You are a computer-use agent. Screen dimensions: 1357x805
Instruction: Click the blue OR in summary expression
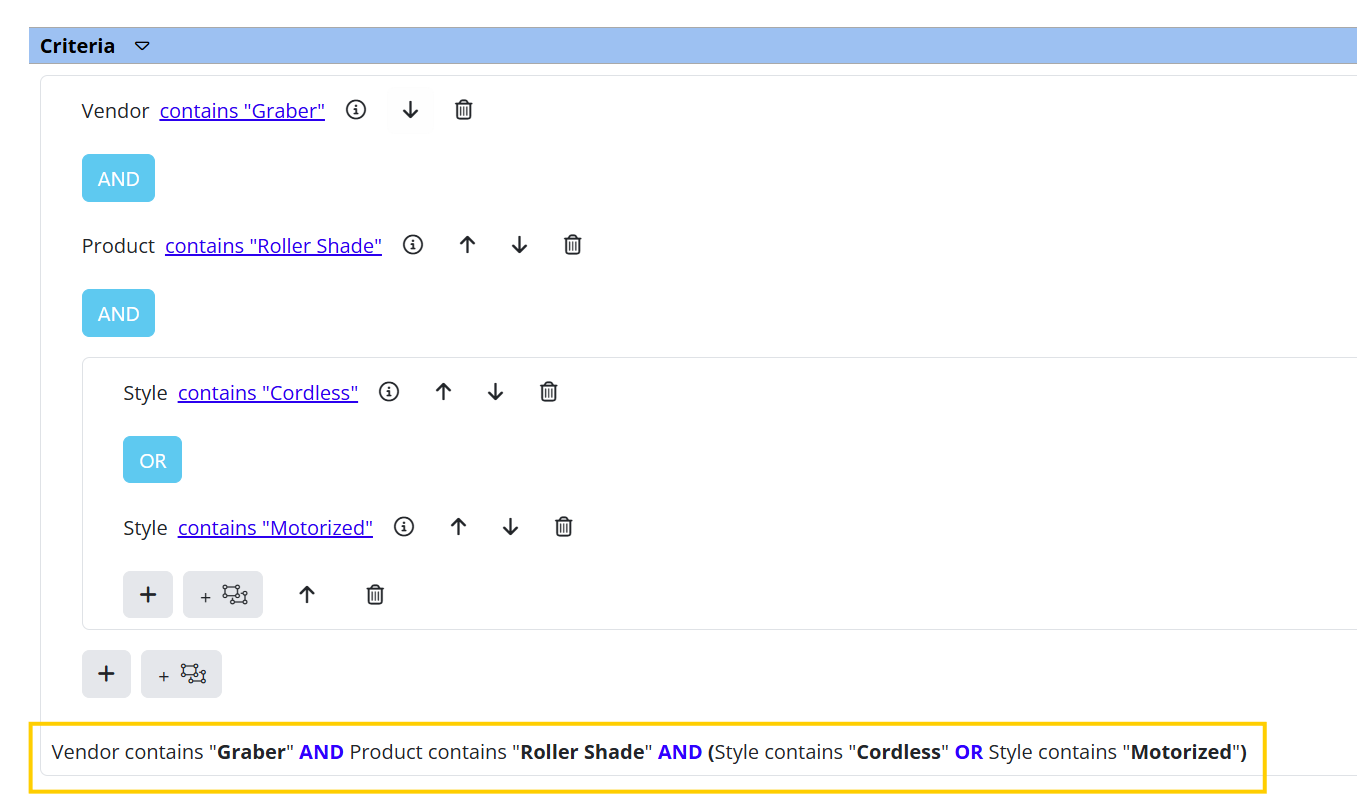pyautogui.click(x=969, y=752)
